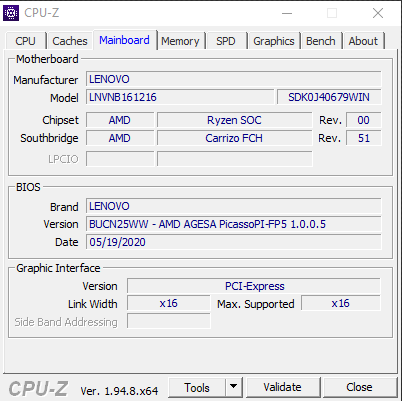Click the Model LNVNB161216 field
Screen dimensions: 402x401
click(180, 97)
